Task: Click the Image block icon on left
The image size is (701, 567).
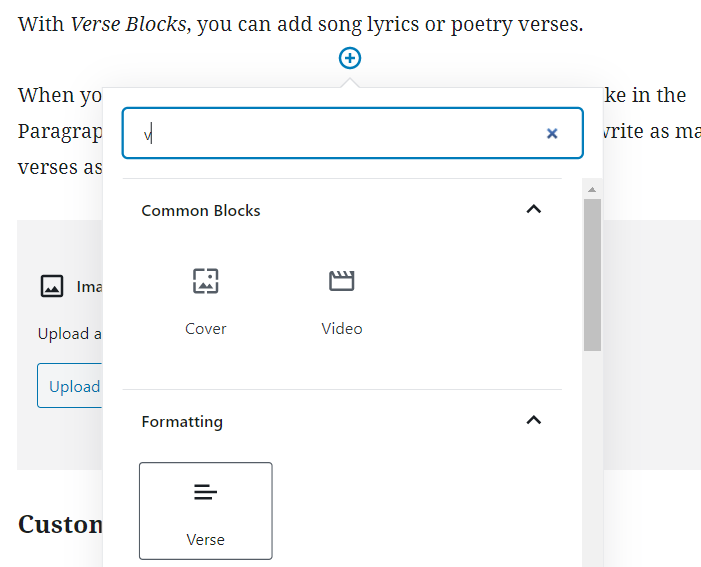Action: [52, 286]
